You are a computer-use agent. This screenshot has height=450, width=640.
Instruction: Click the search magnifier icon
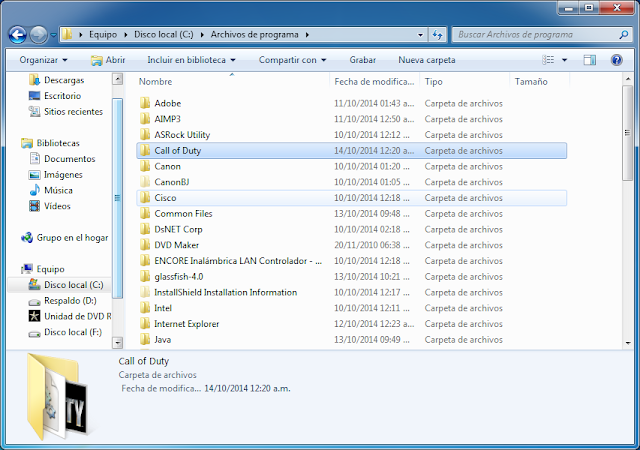pos(624,35)
